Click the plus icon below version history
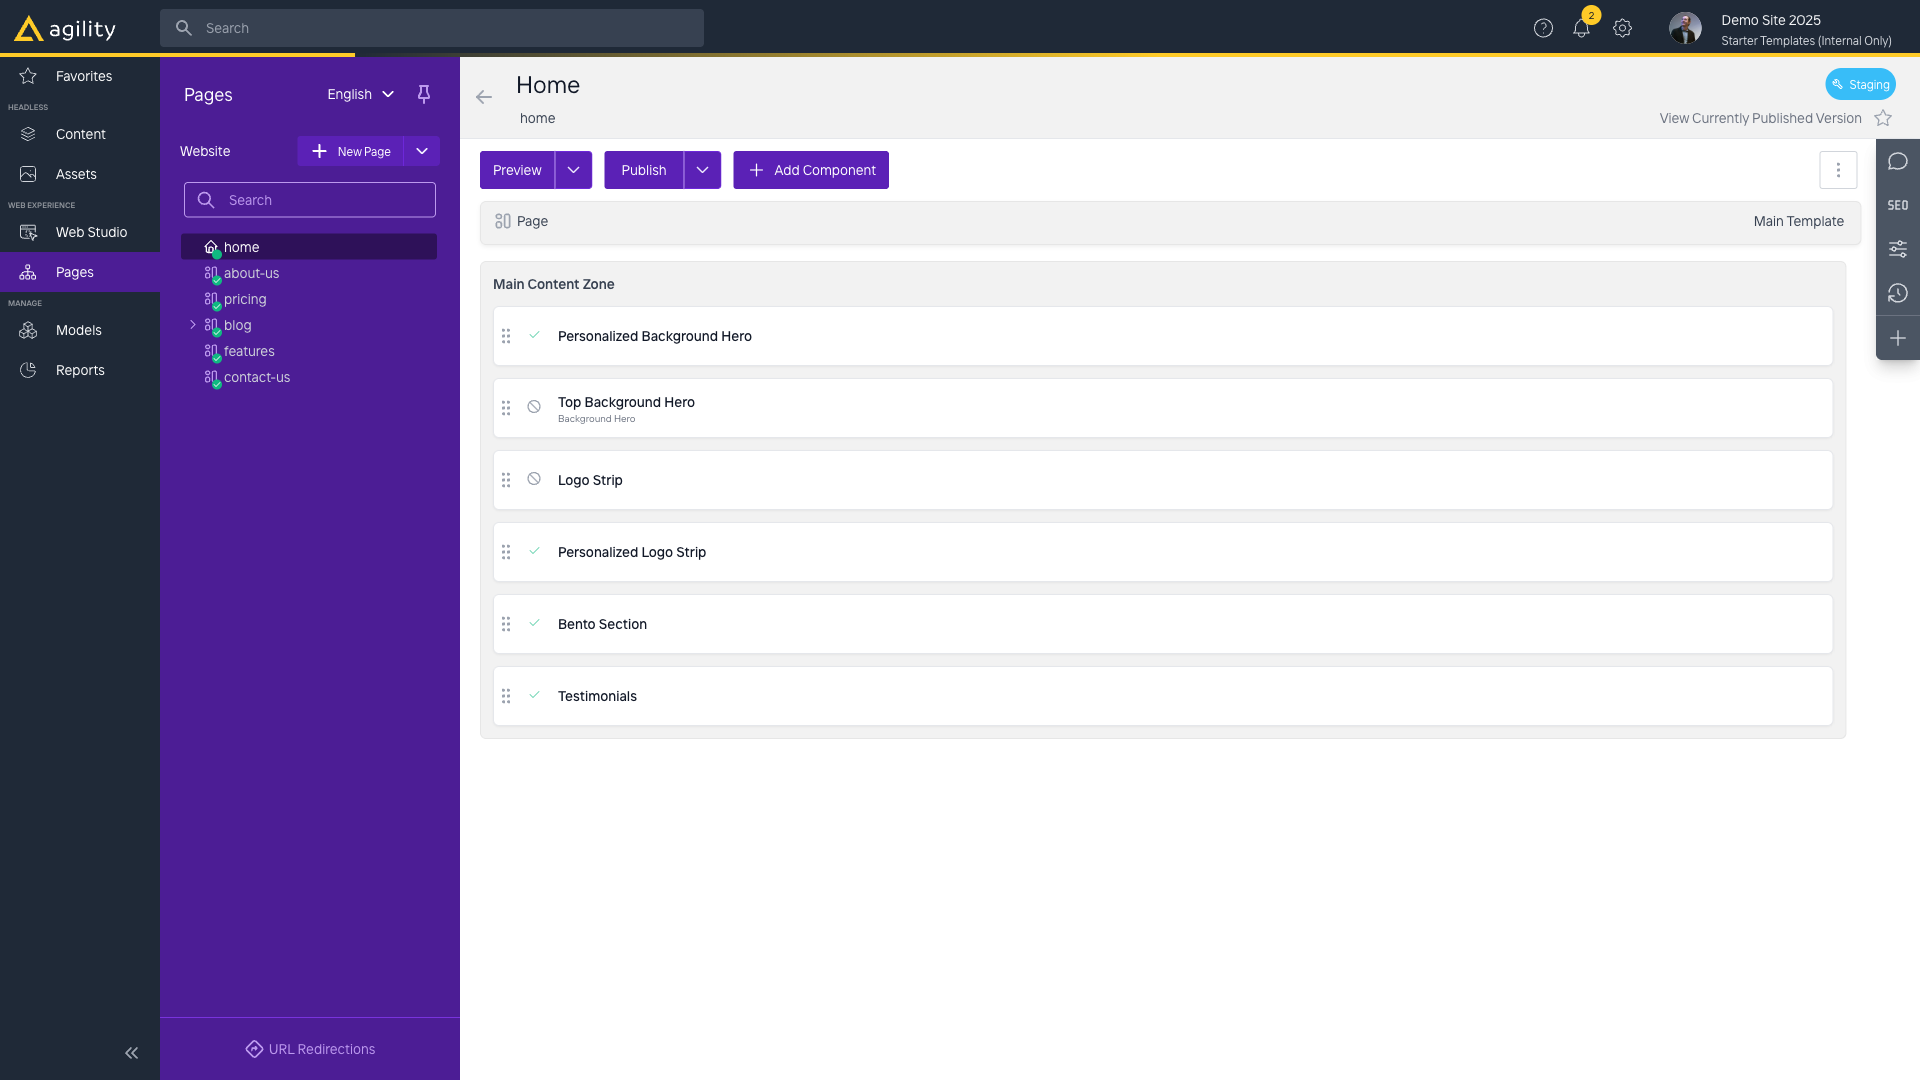The image size is (1920, 1080). coord(1898,339)
